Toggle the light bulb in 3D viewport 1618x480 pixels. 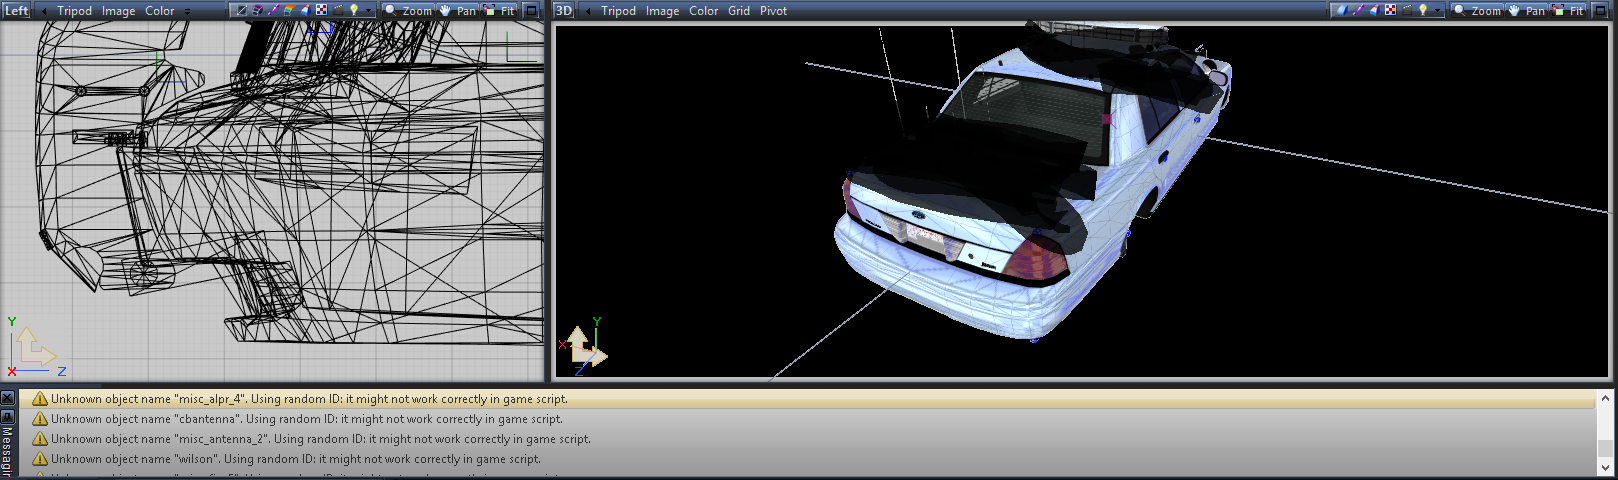pyautogui.click(x=1422, y=10)
